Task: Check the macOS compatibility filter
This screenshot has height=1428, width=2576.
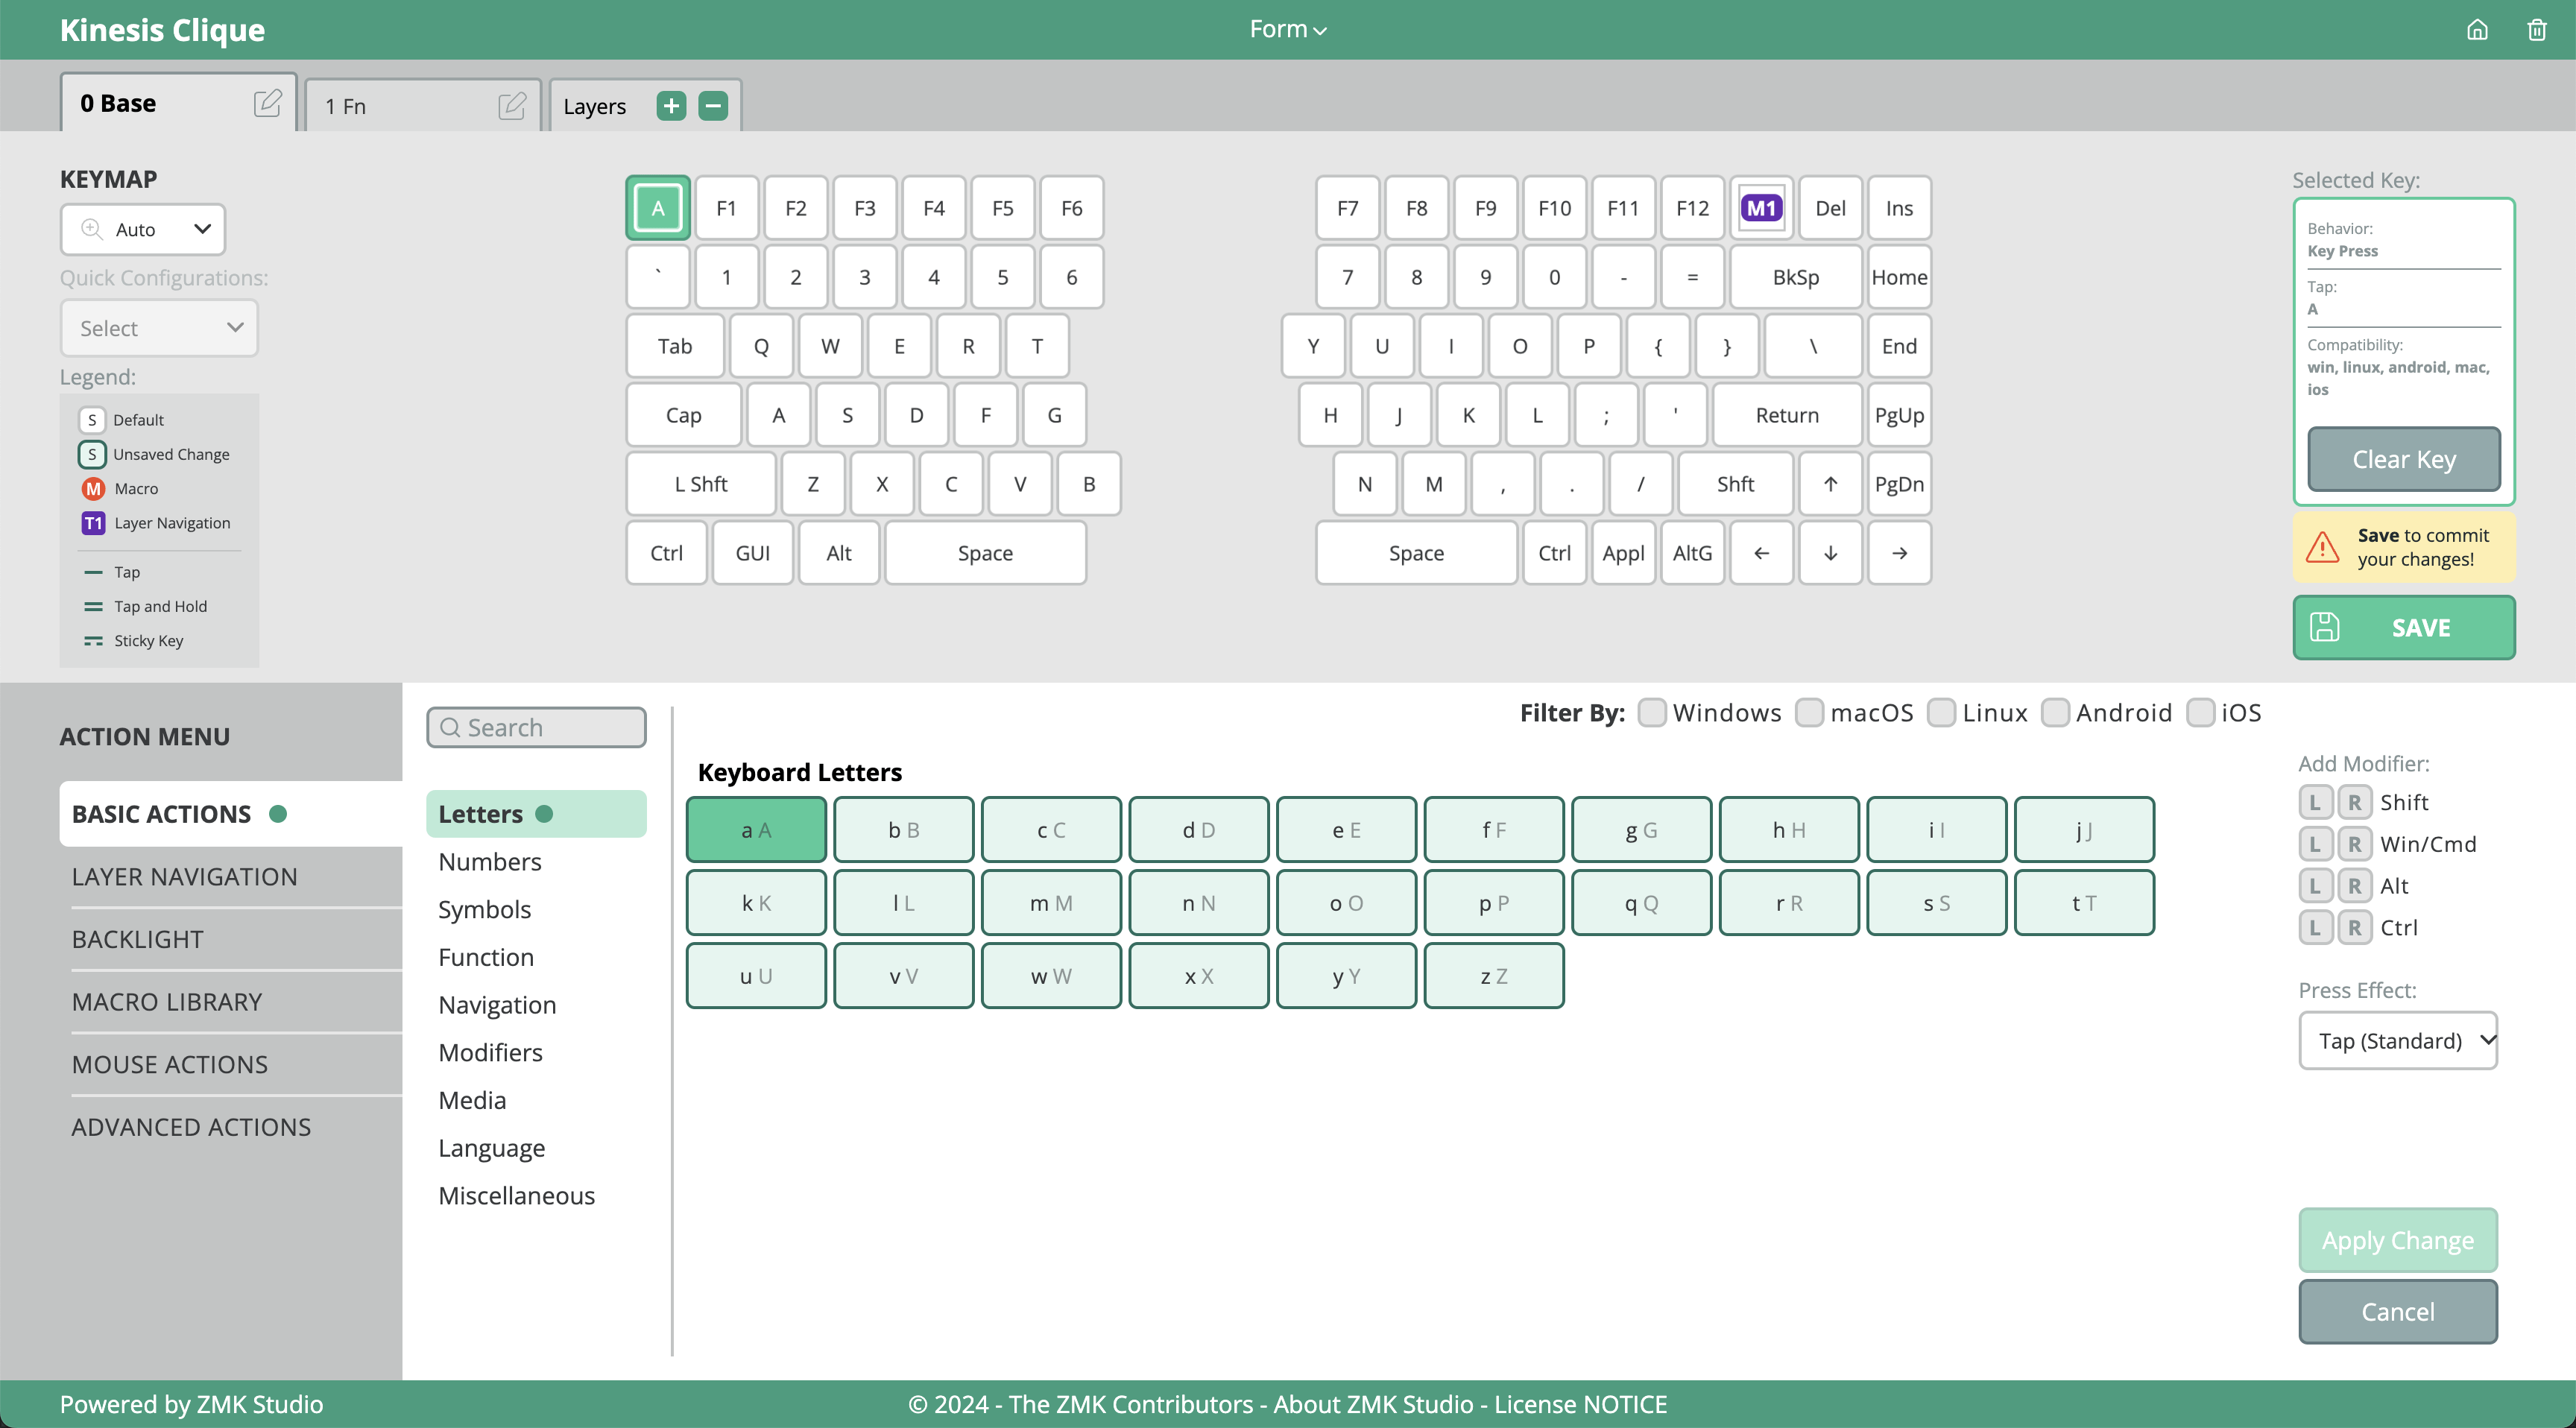Action: 1810,712
